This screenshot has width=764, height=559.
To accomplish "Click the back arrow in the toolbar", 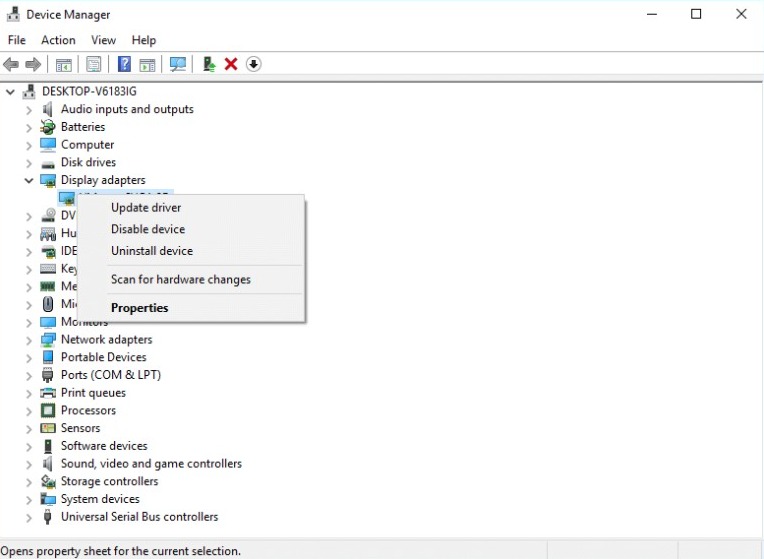I will coord(11,64).
